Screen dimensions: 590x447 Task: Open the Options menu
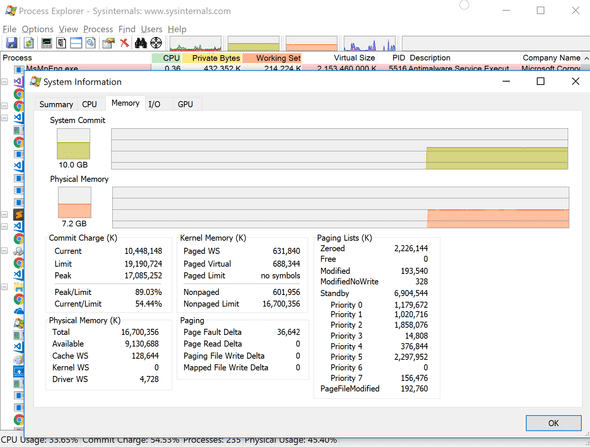pos(37,29)
